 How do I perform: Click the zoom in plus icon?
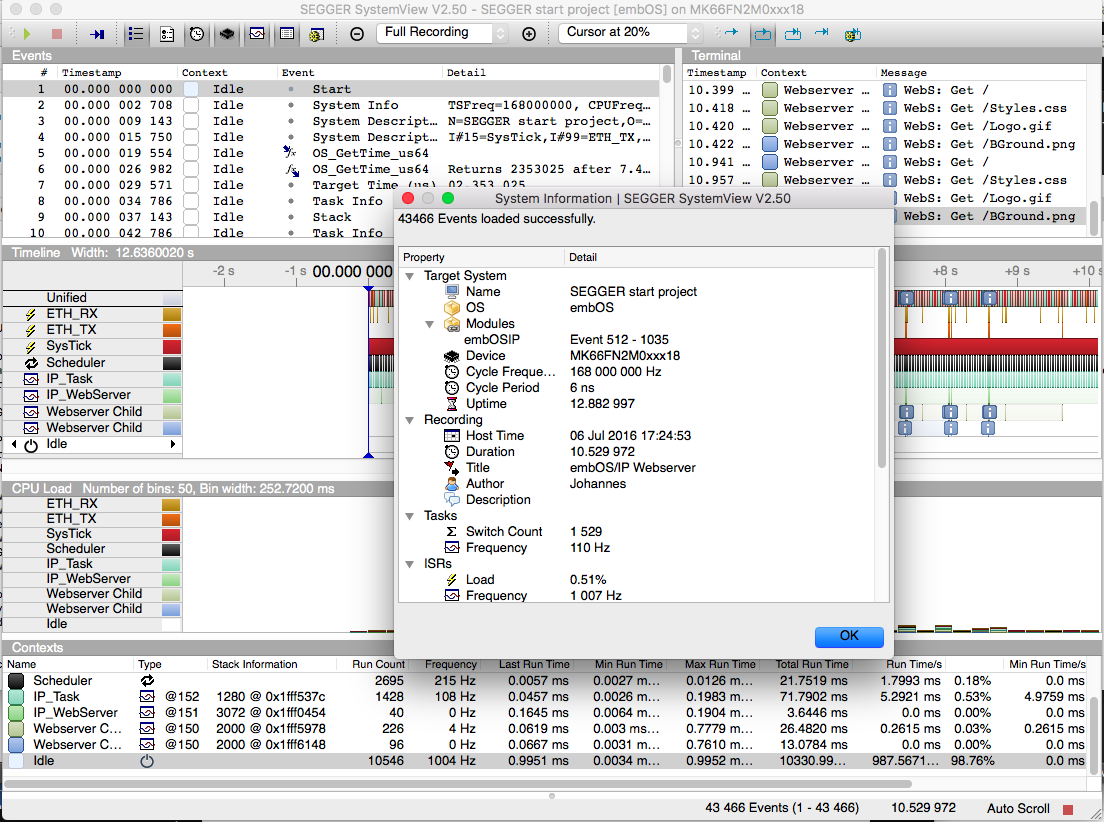[529, 34]
